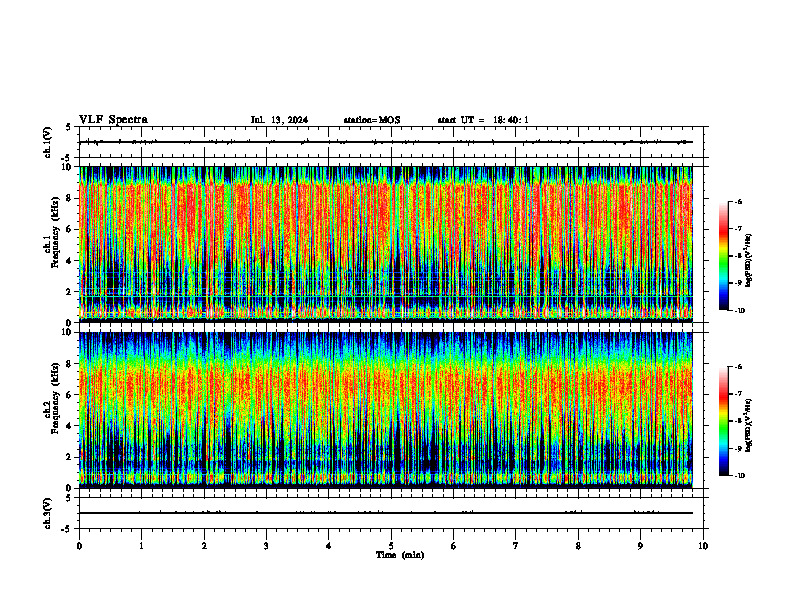Screen dimensions: 792x612
Task: Click the "-10" label on ch.2 color bar
Action: (739, 476)
